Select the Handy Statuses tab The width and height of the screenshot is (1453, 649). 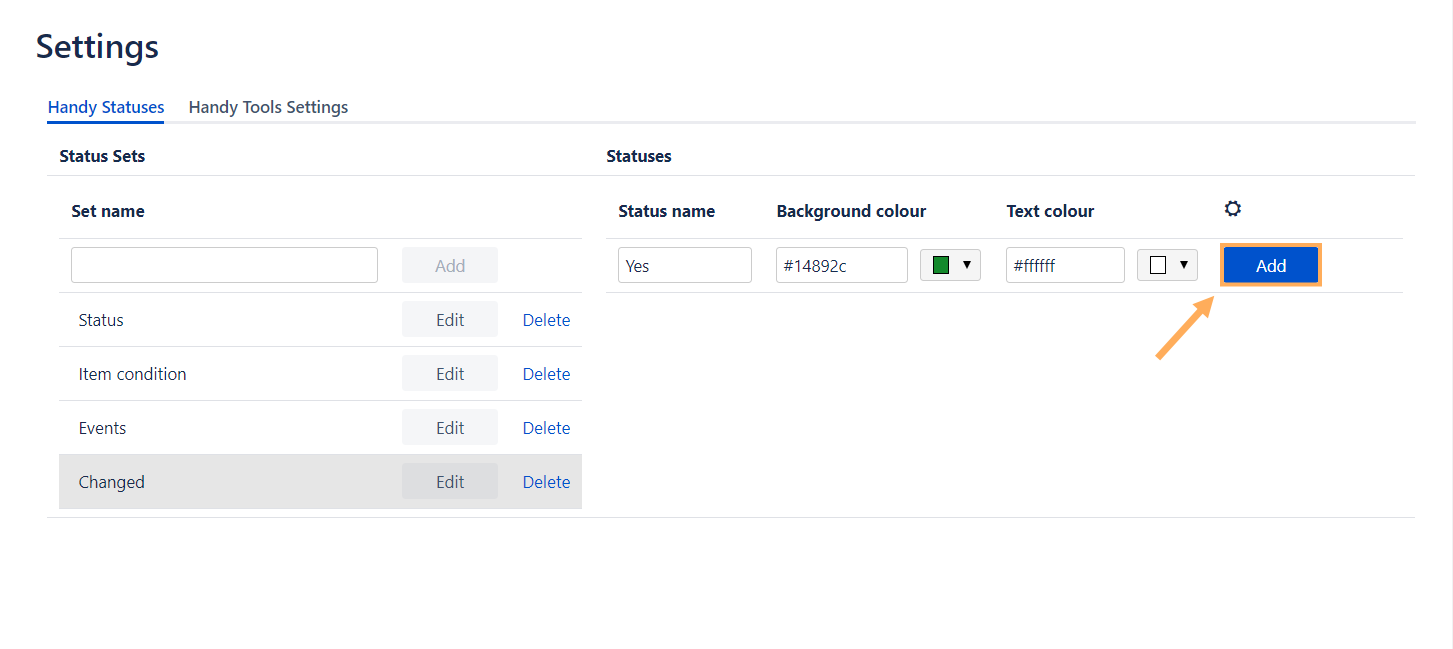pos(106,107)
